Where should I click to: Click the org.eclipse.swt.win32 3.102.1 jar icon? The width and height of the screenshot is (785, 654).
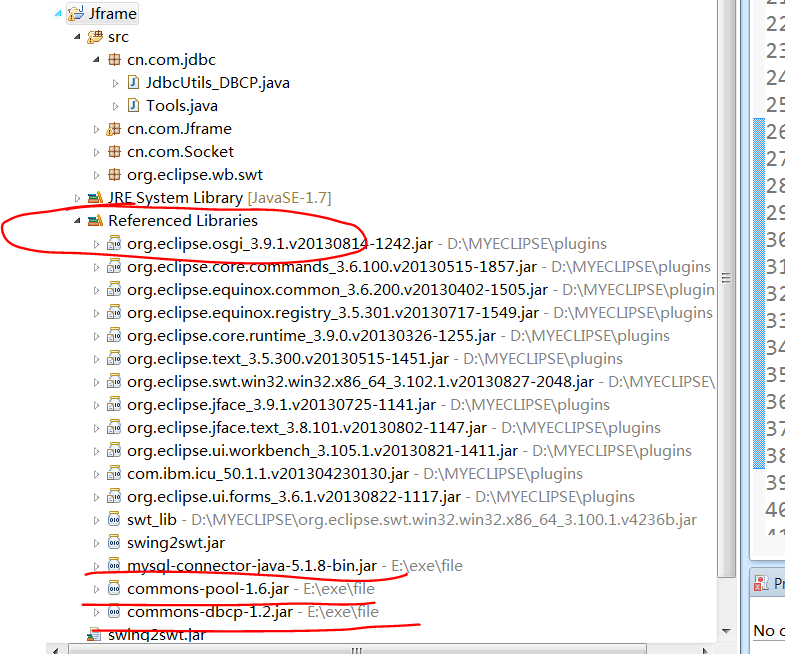click(114, 382)
